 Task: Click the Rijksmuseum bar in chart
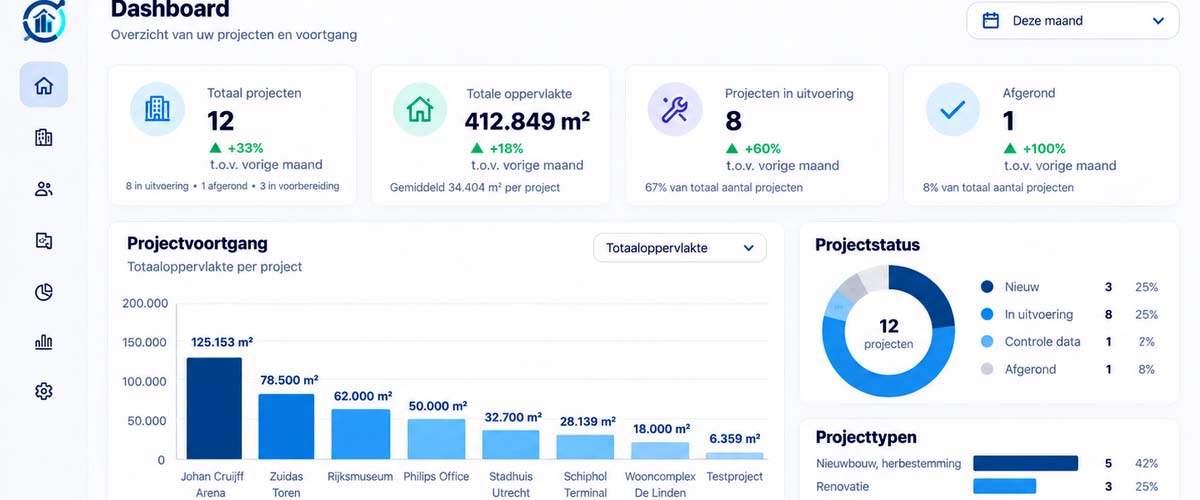(x=361, y=434)
